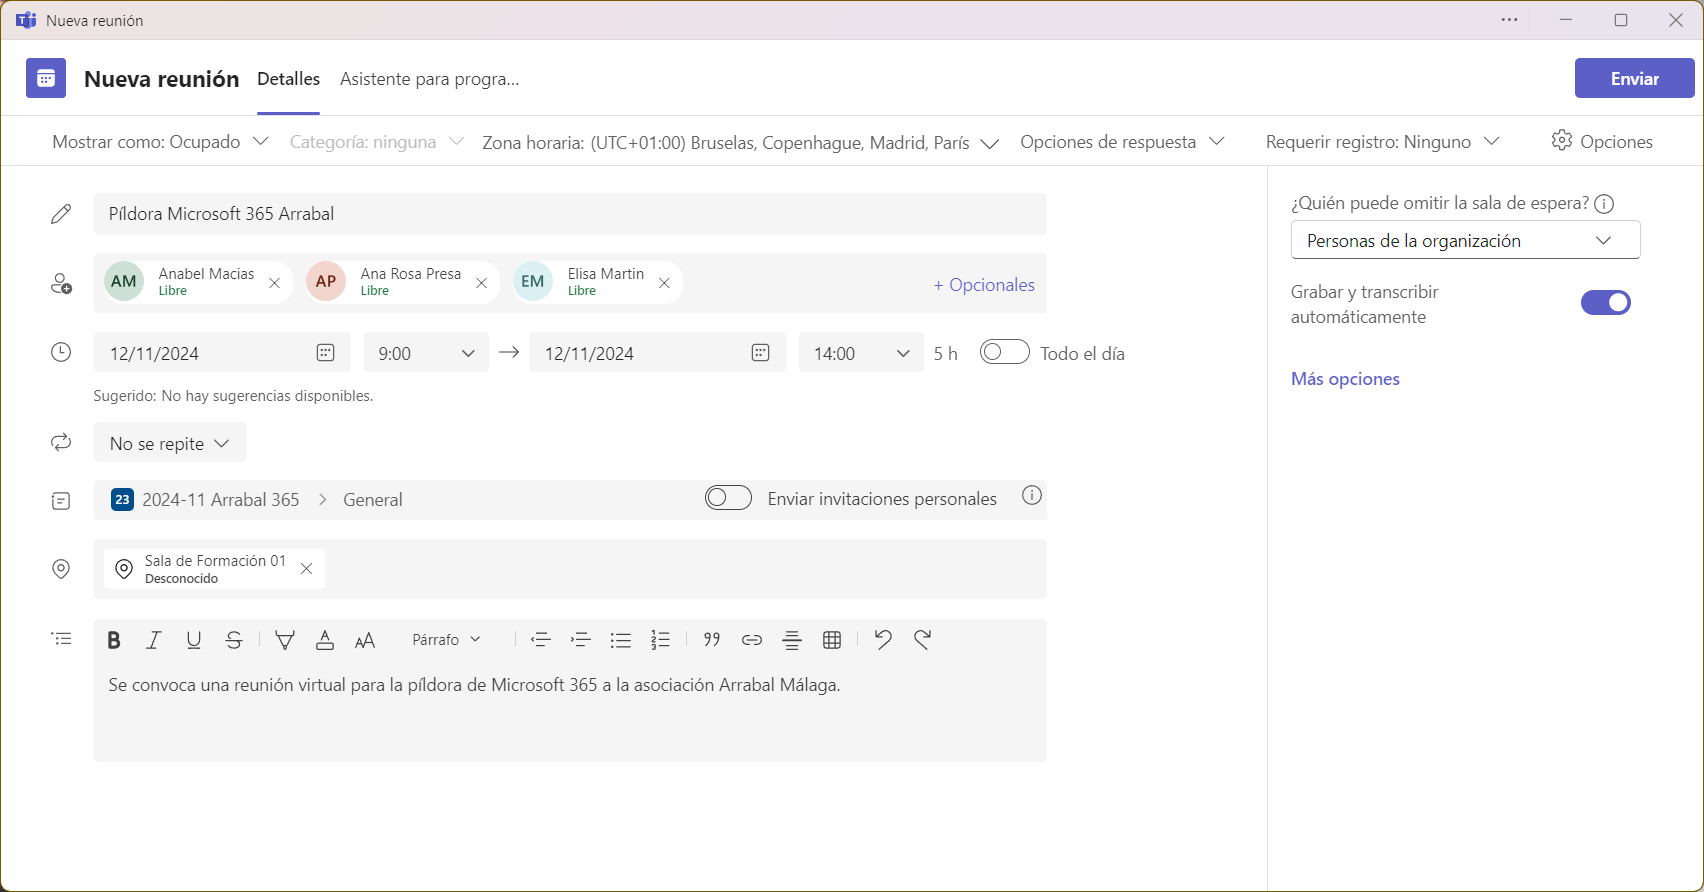Image resolution: width=1704 pixels, height=892 pixels.
Task: Click the Ana Rosa Presa attendee chip
Action: click(402, 282)
